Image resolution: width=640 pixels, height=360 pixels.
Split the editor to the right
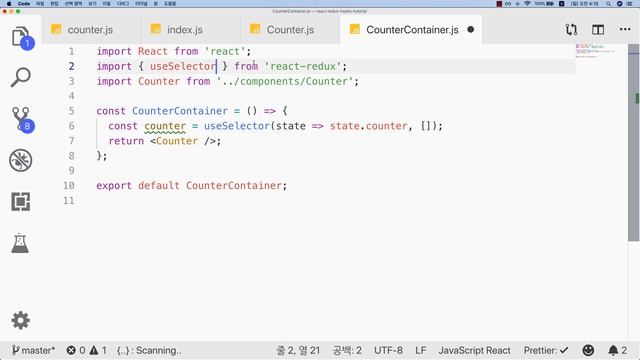click(x=598, y=29)
